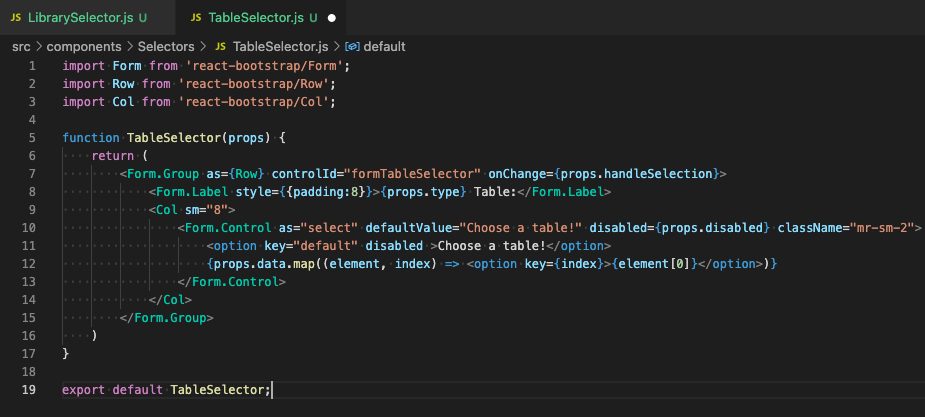Click the JS file icon on TableSelector.js tab

tap(195, 18)
